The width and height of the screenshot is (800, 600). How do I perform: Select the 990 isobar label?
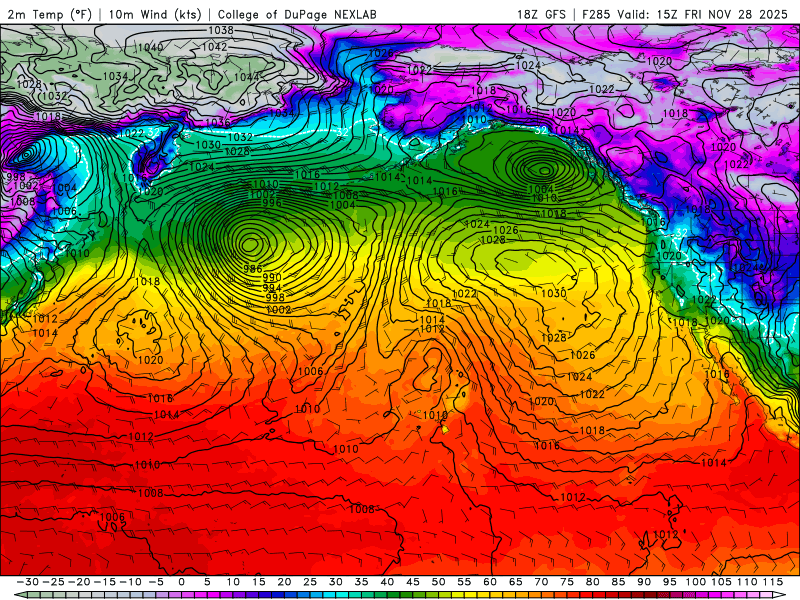tap(272, 277)
